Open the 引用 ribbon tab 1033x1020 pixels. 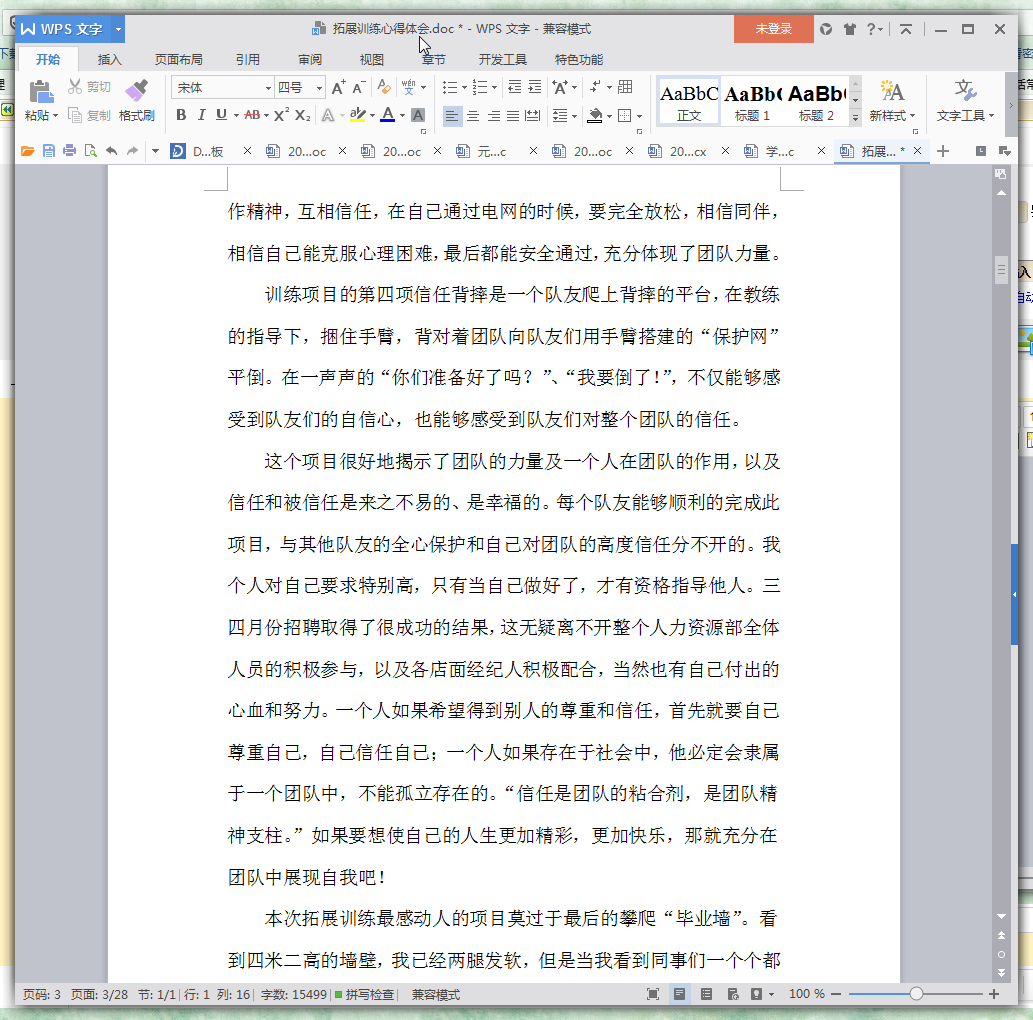click(247, 59)
